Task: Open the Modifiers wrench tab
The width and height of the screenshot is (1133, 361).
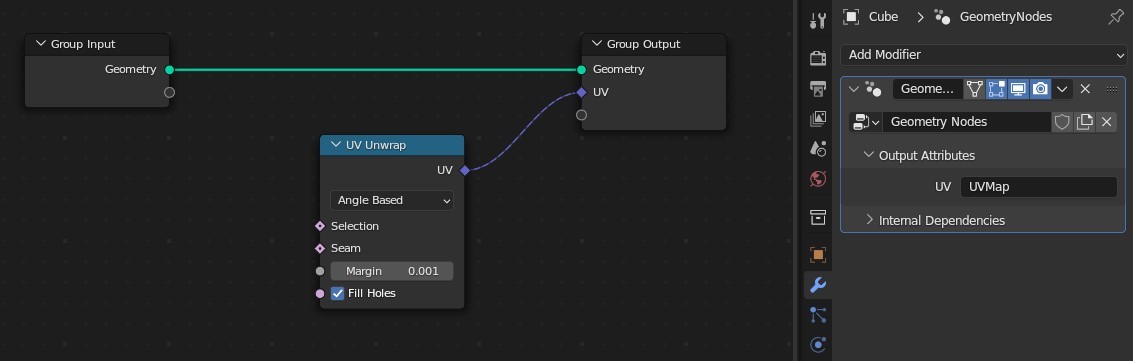Action: click(818, 284)
